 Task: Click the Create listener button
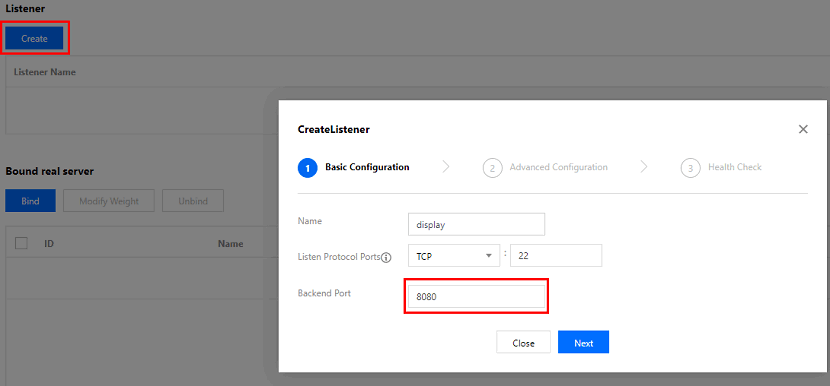34,38
